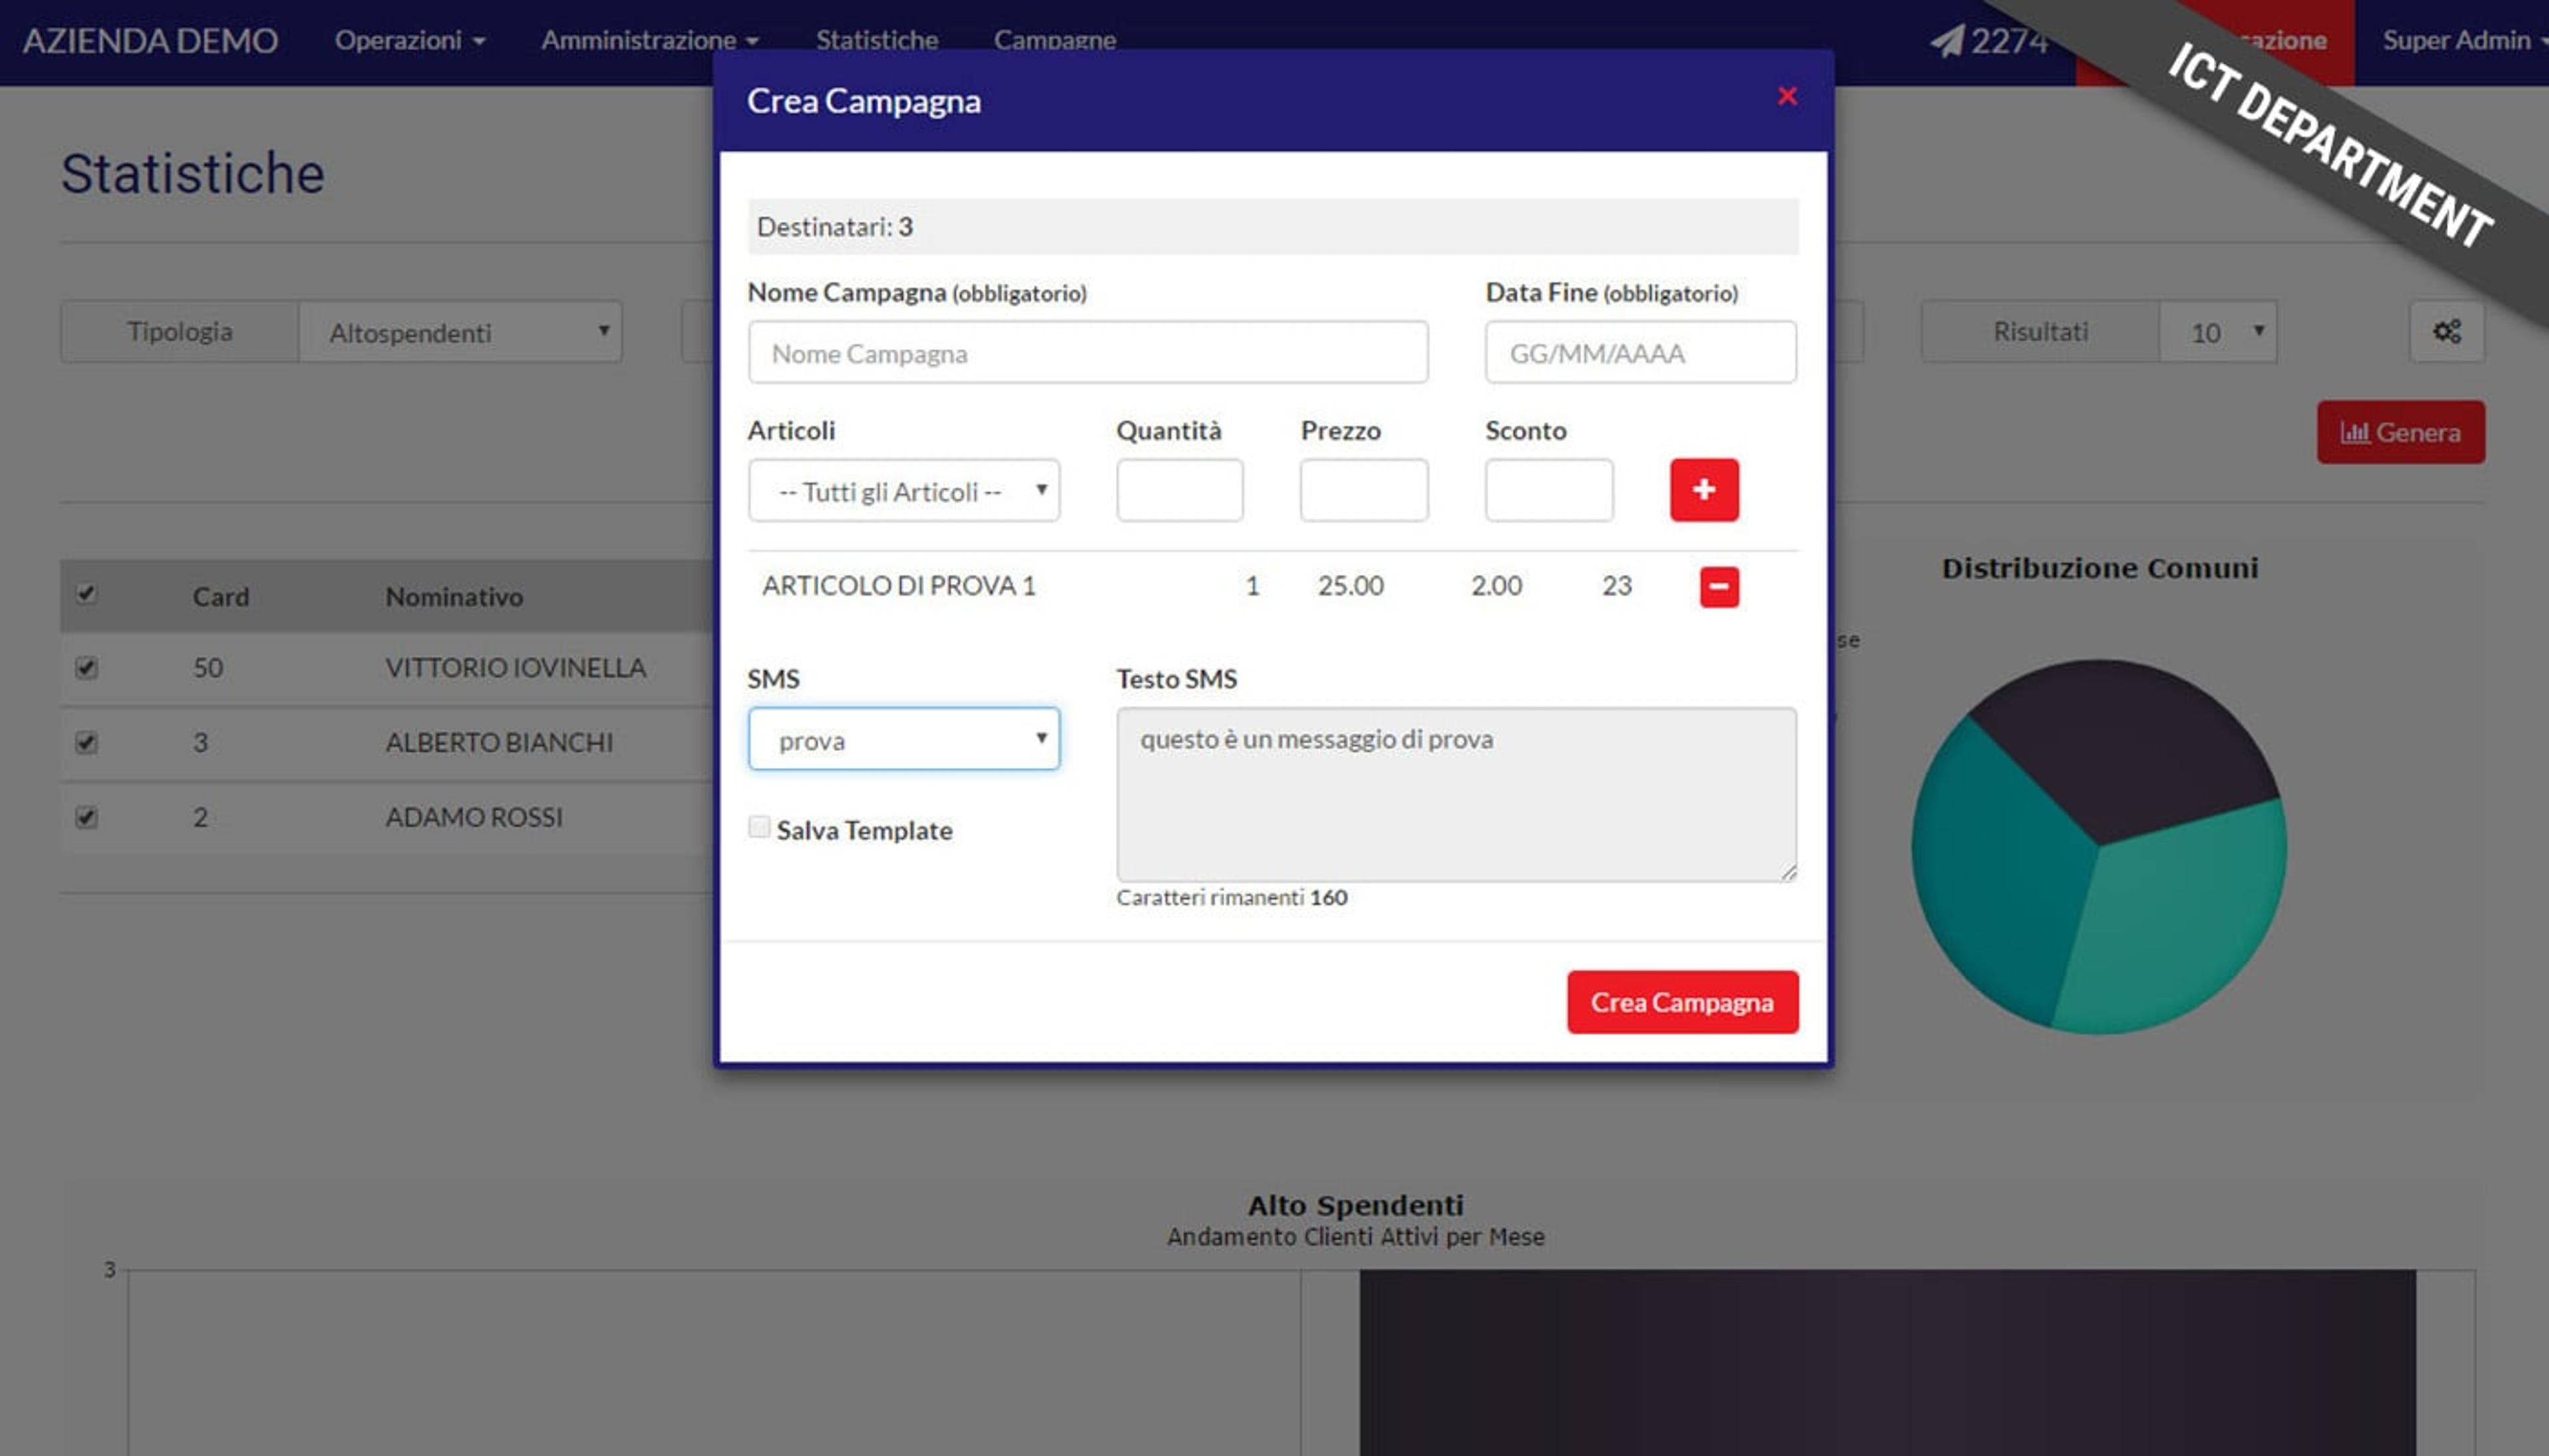Open the Amministrazione menu
Screen dimensions: 2549x1456
point(650,41)
